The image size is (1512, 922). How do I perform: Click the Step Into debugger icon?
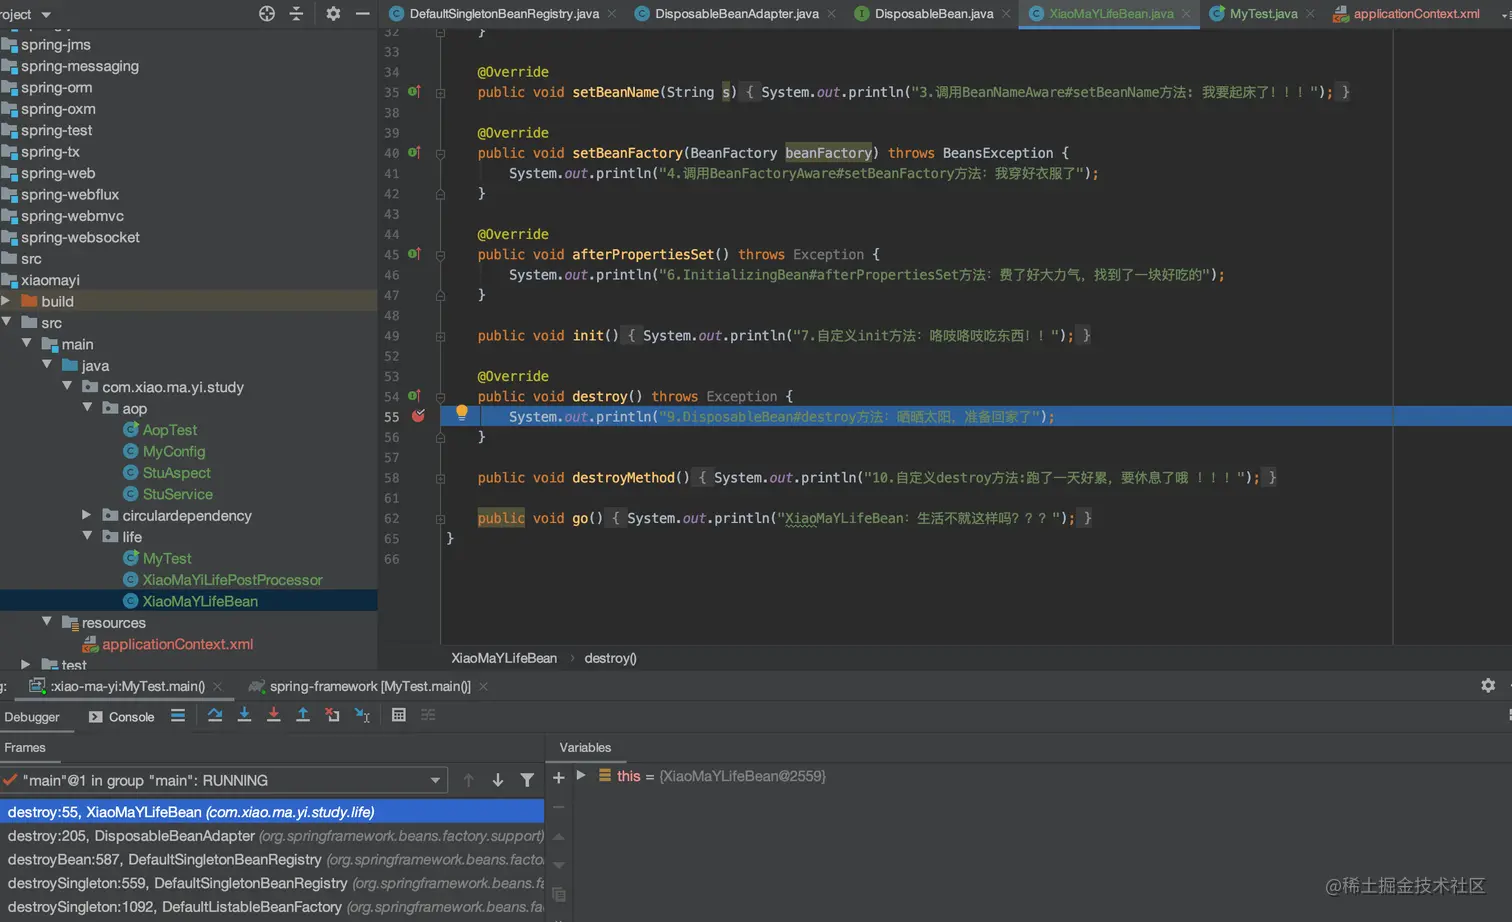pos(244,715)
